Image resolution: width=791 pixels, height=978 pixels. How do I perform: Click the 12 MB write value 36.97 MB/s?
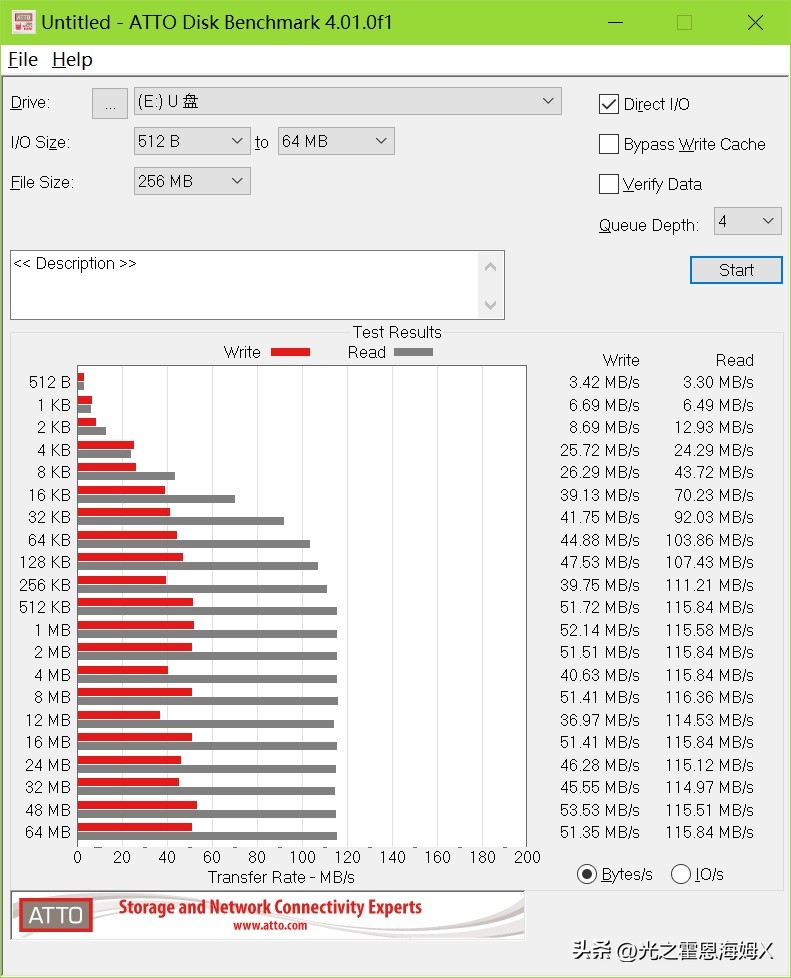point(599,720)
